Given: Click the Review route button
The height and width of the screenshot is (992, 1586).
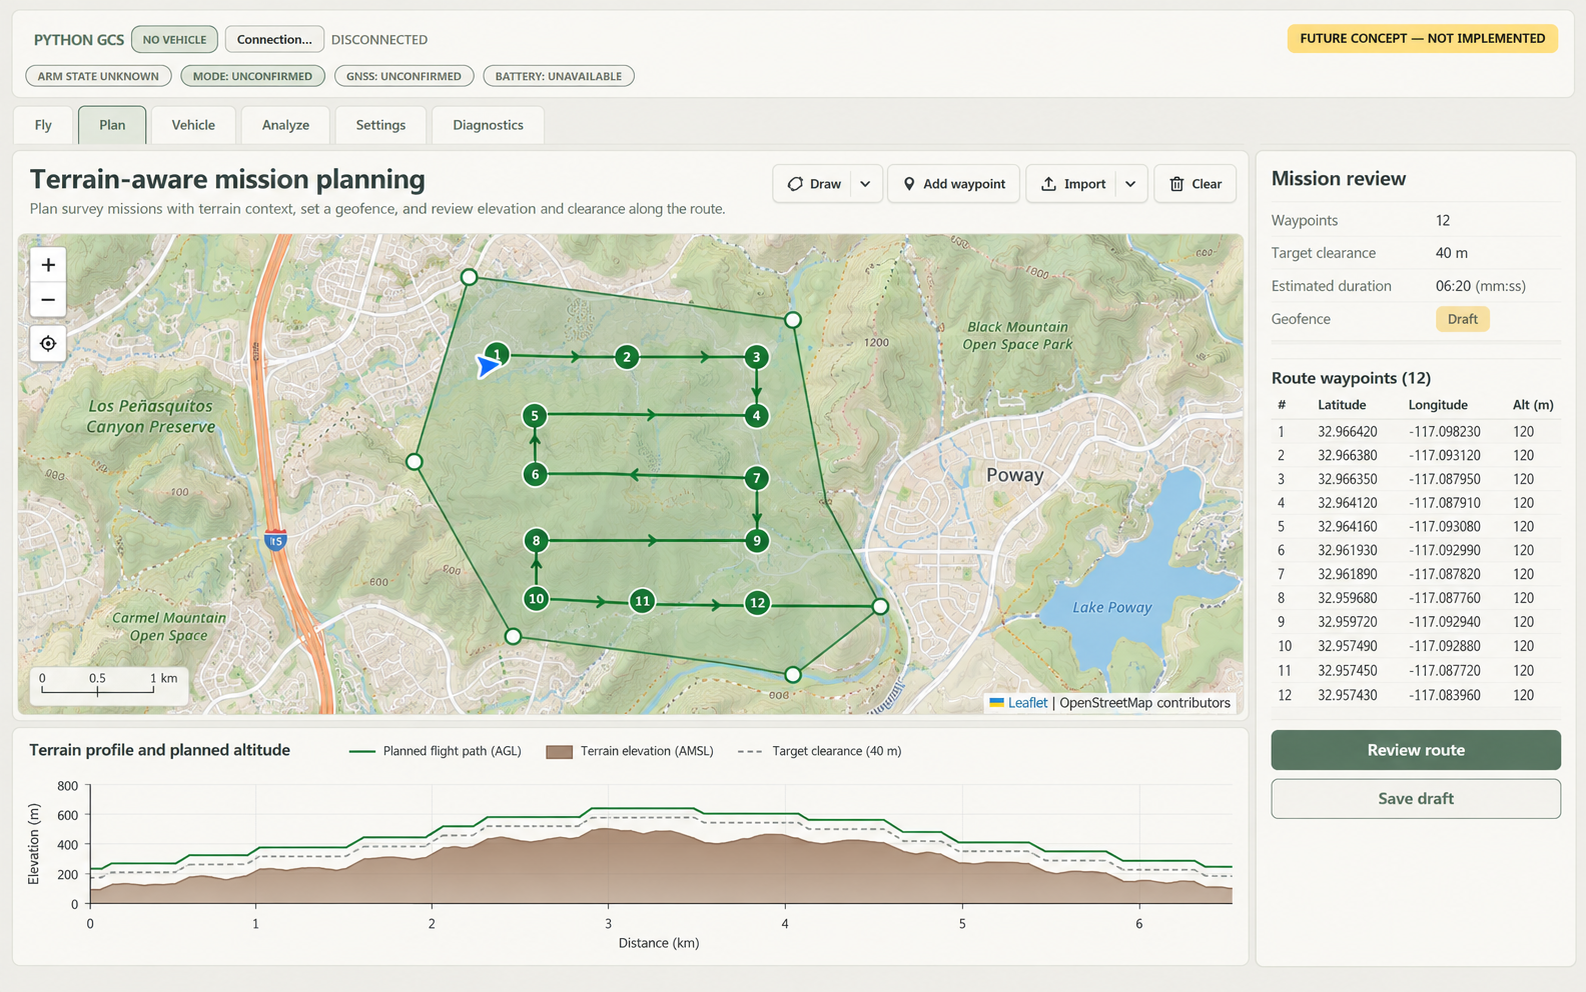Looking at the screenshot, I should pyautogui.click(x=1415, y=750).
